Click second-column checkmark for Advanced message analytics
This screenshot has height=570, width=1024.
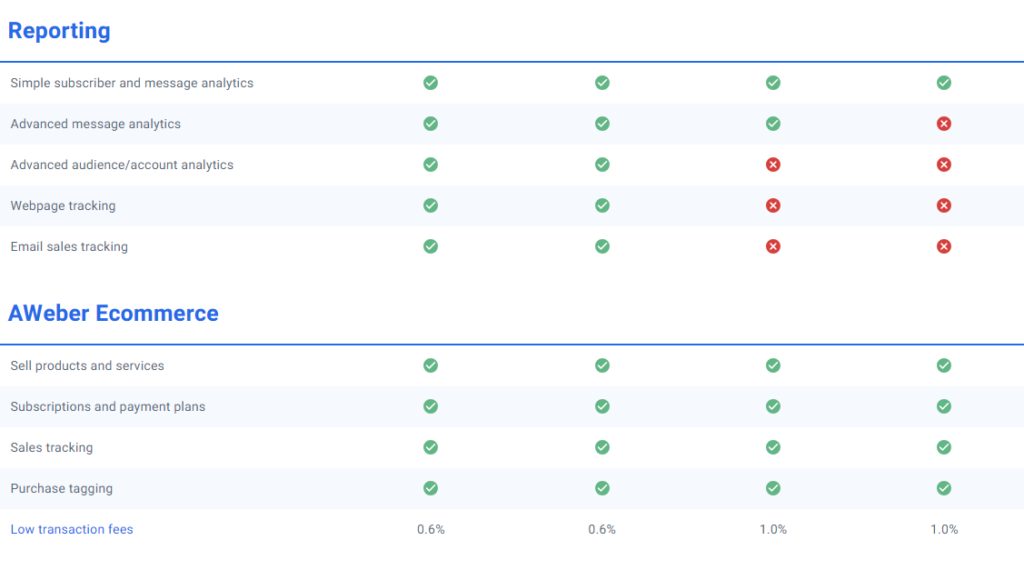(x=602, y=124)
